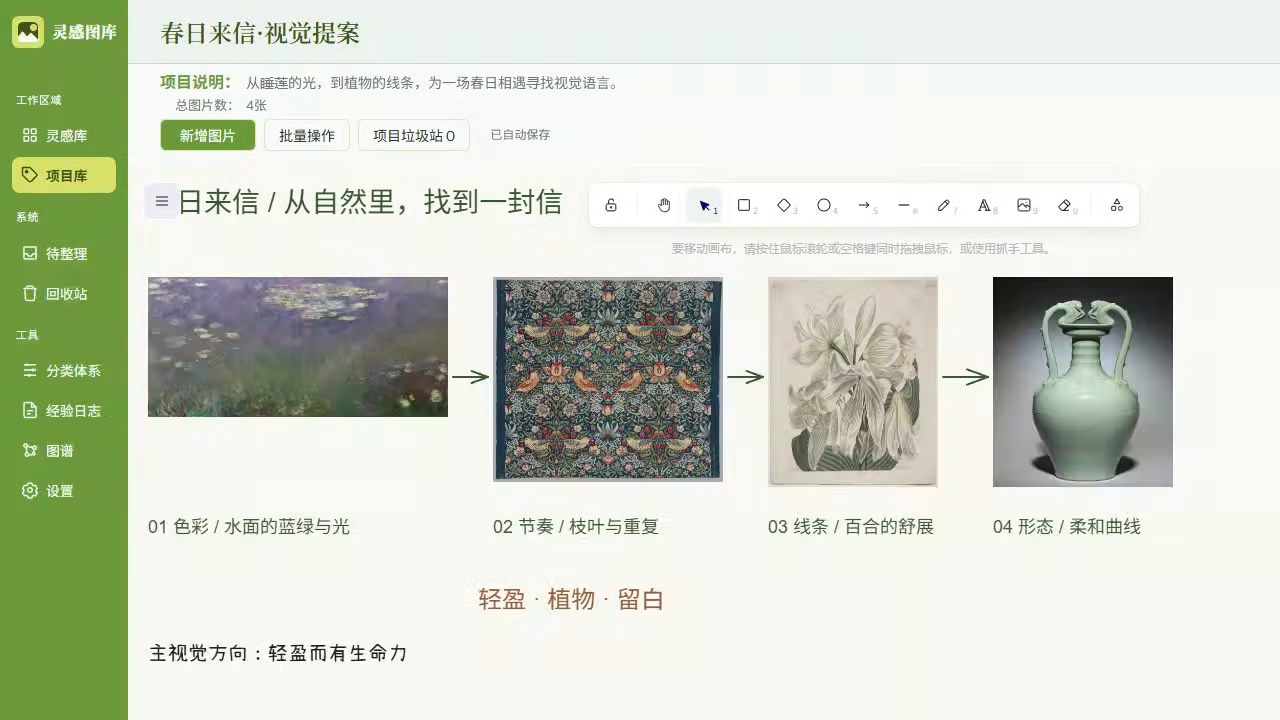
Task: Select text 主视觉方向：轻盈而有生命力
Action: (279, 654)
